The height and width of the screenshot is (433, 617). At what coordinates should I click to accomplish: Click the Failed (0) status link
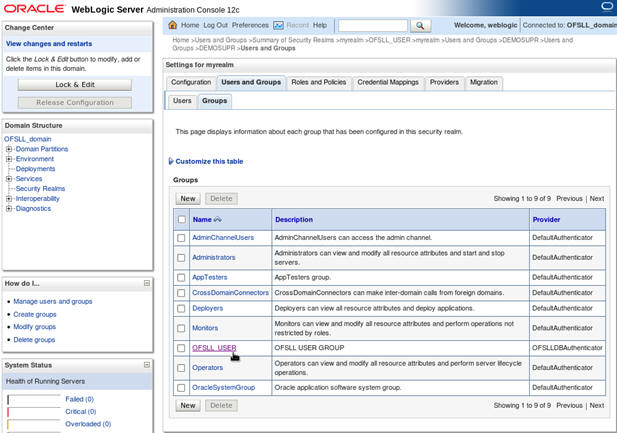79,399
